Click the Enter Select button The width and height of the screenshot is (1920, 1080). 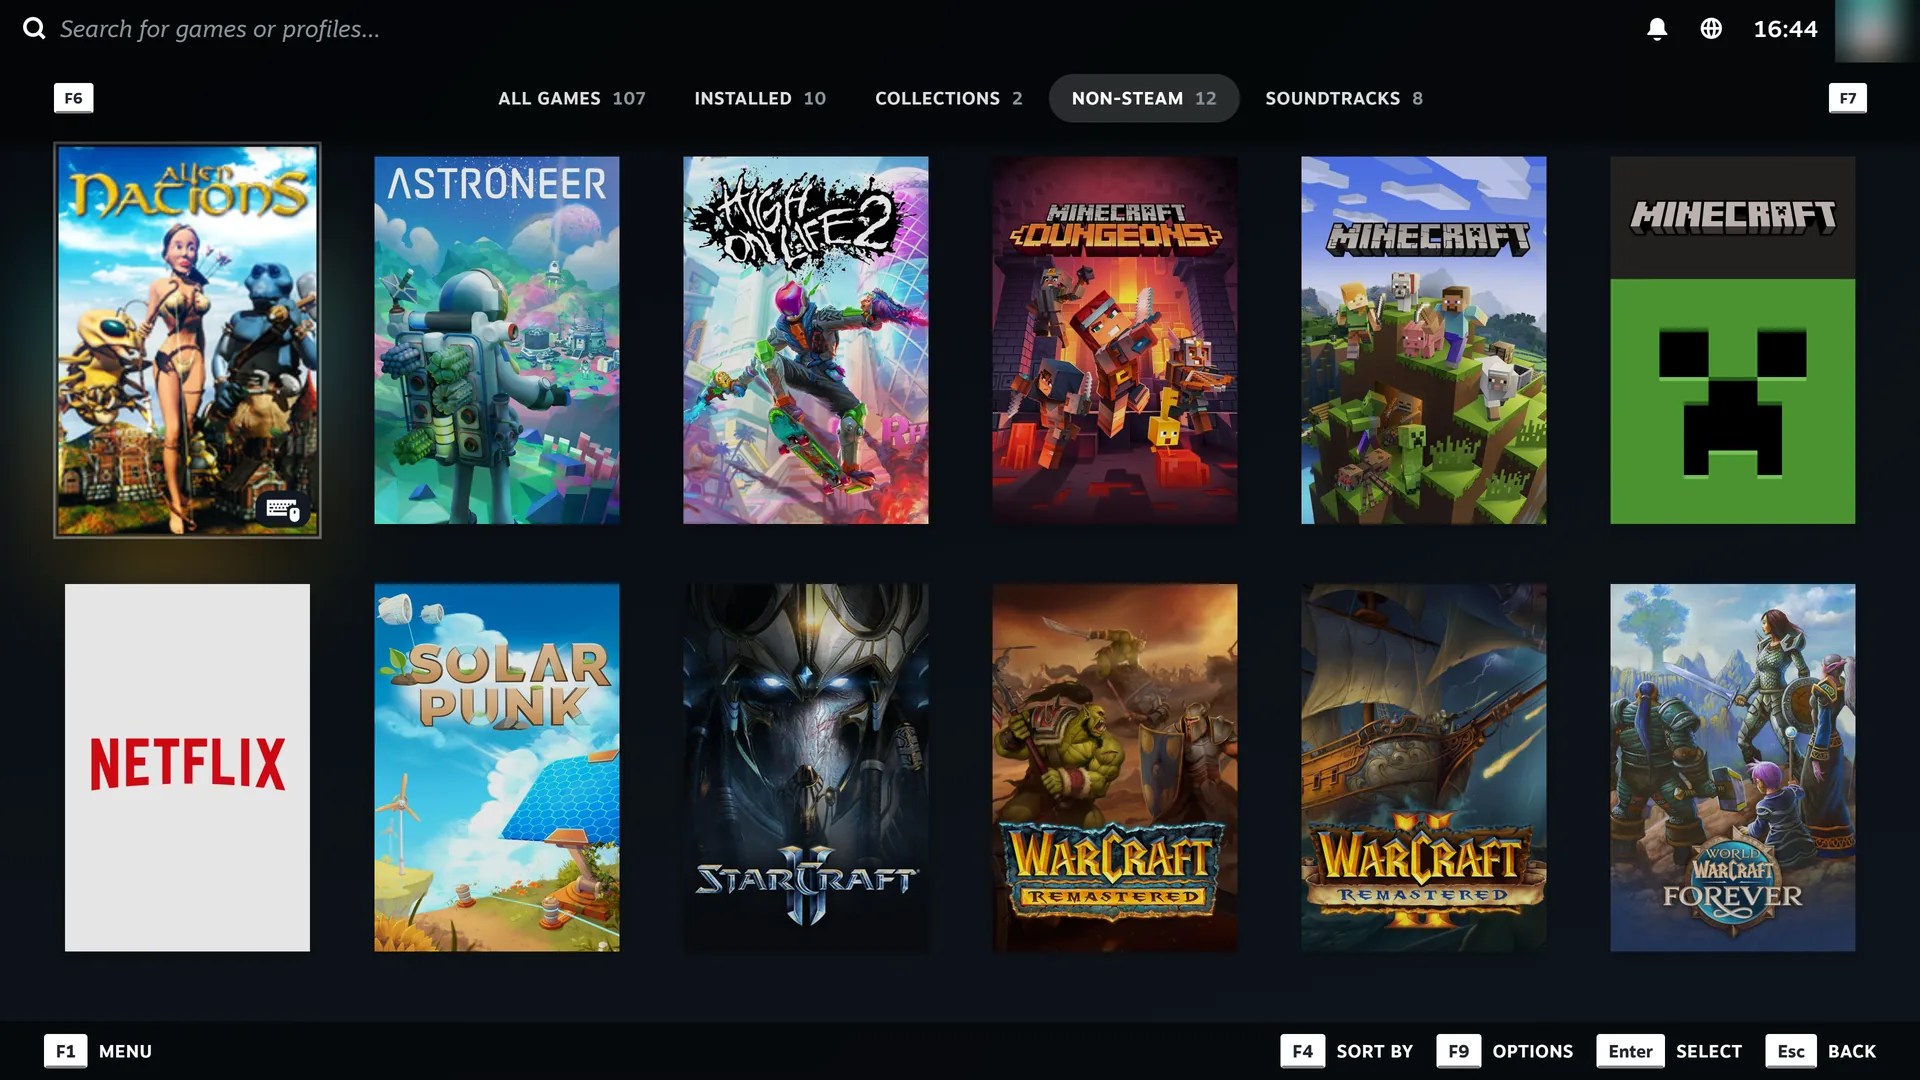tap(1669, 1051)
